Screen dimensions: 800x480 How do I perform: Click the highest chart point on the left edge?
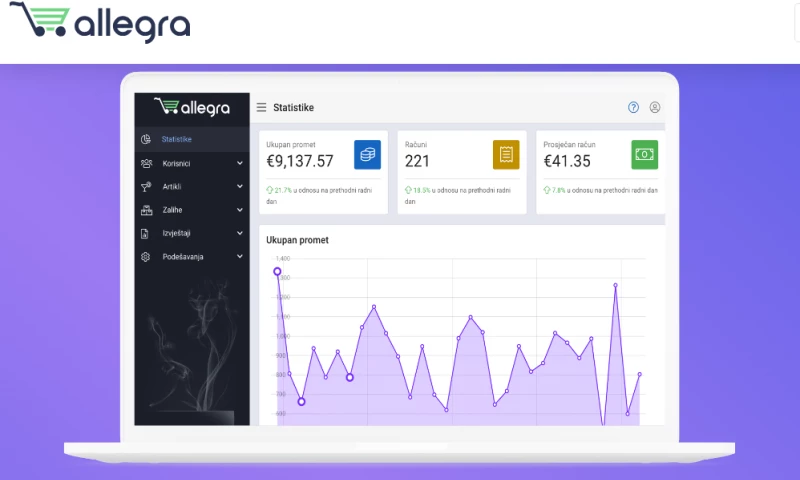click(277, 271)
